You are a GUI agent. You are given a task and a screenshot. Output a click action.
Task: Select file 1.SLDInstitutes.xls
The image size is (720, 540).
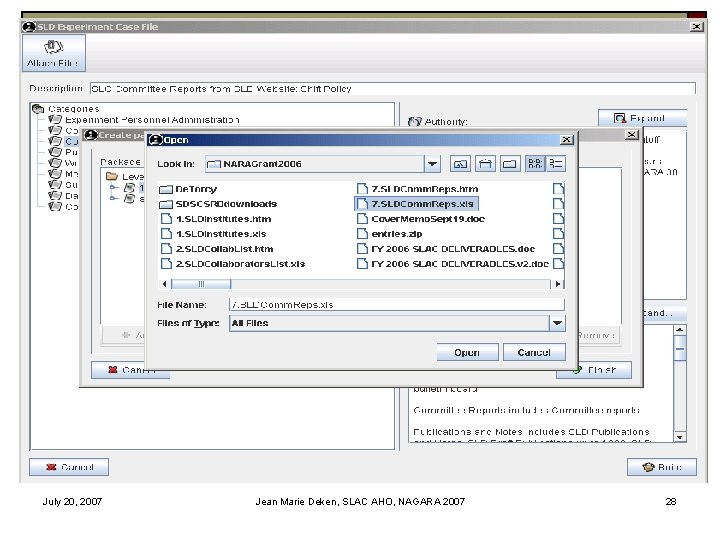[214, 234]
